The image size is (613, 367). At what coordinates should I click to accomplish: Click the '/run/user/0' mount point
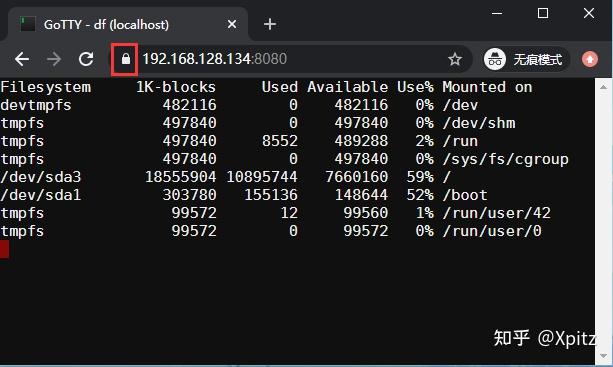[x=492, y=231]
